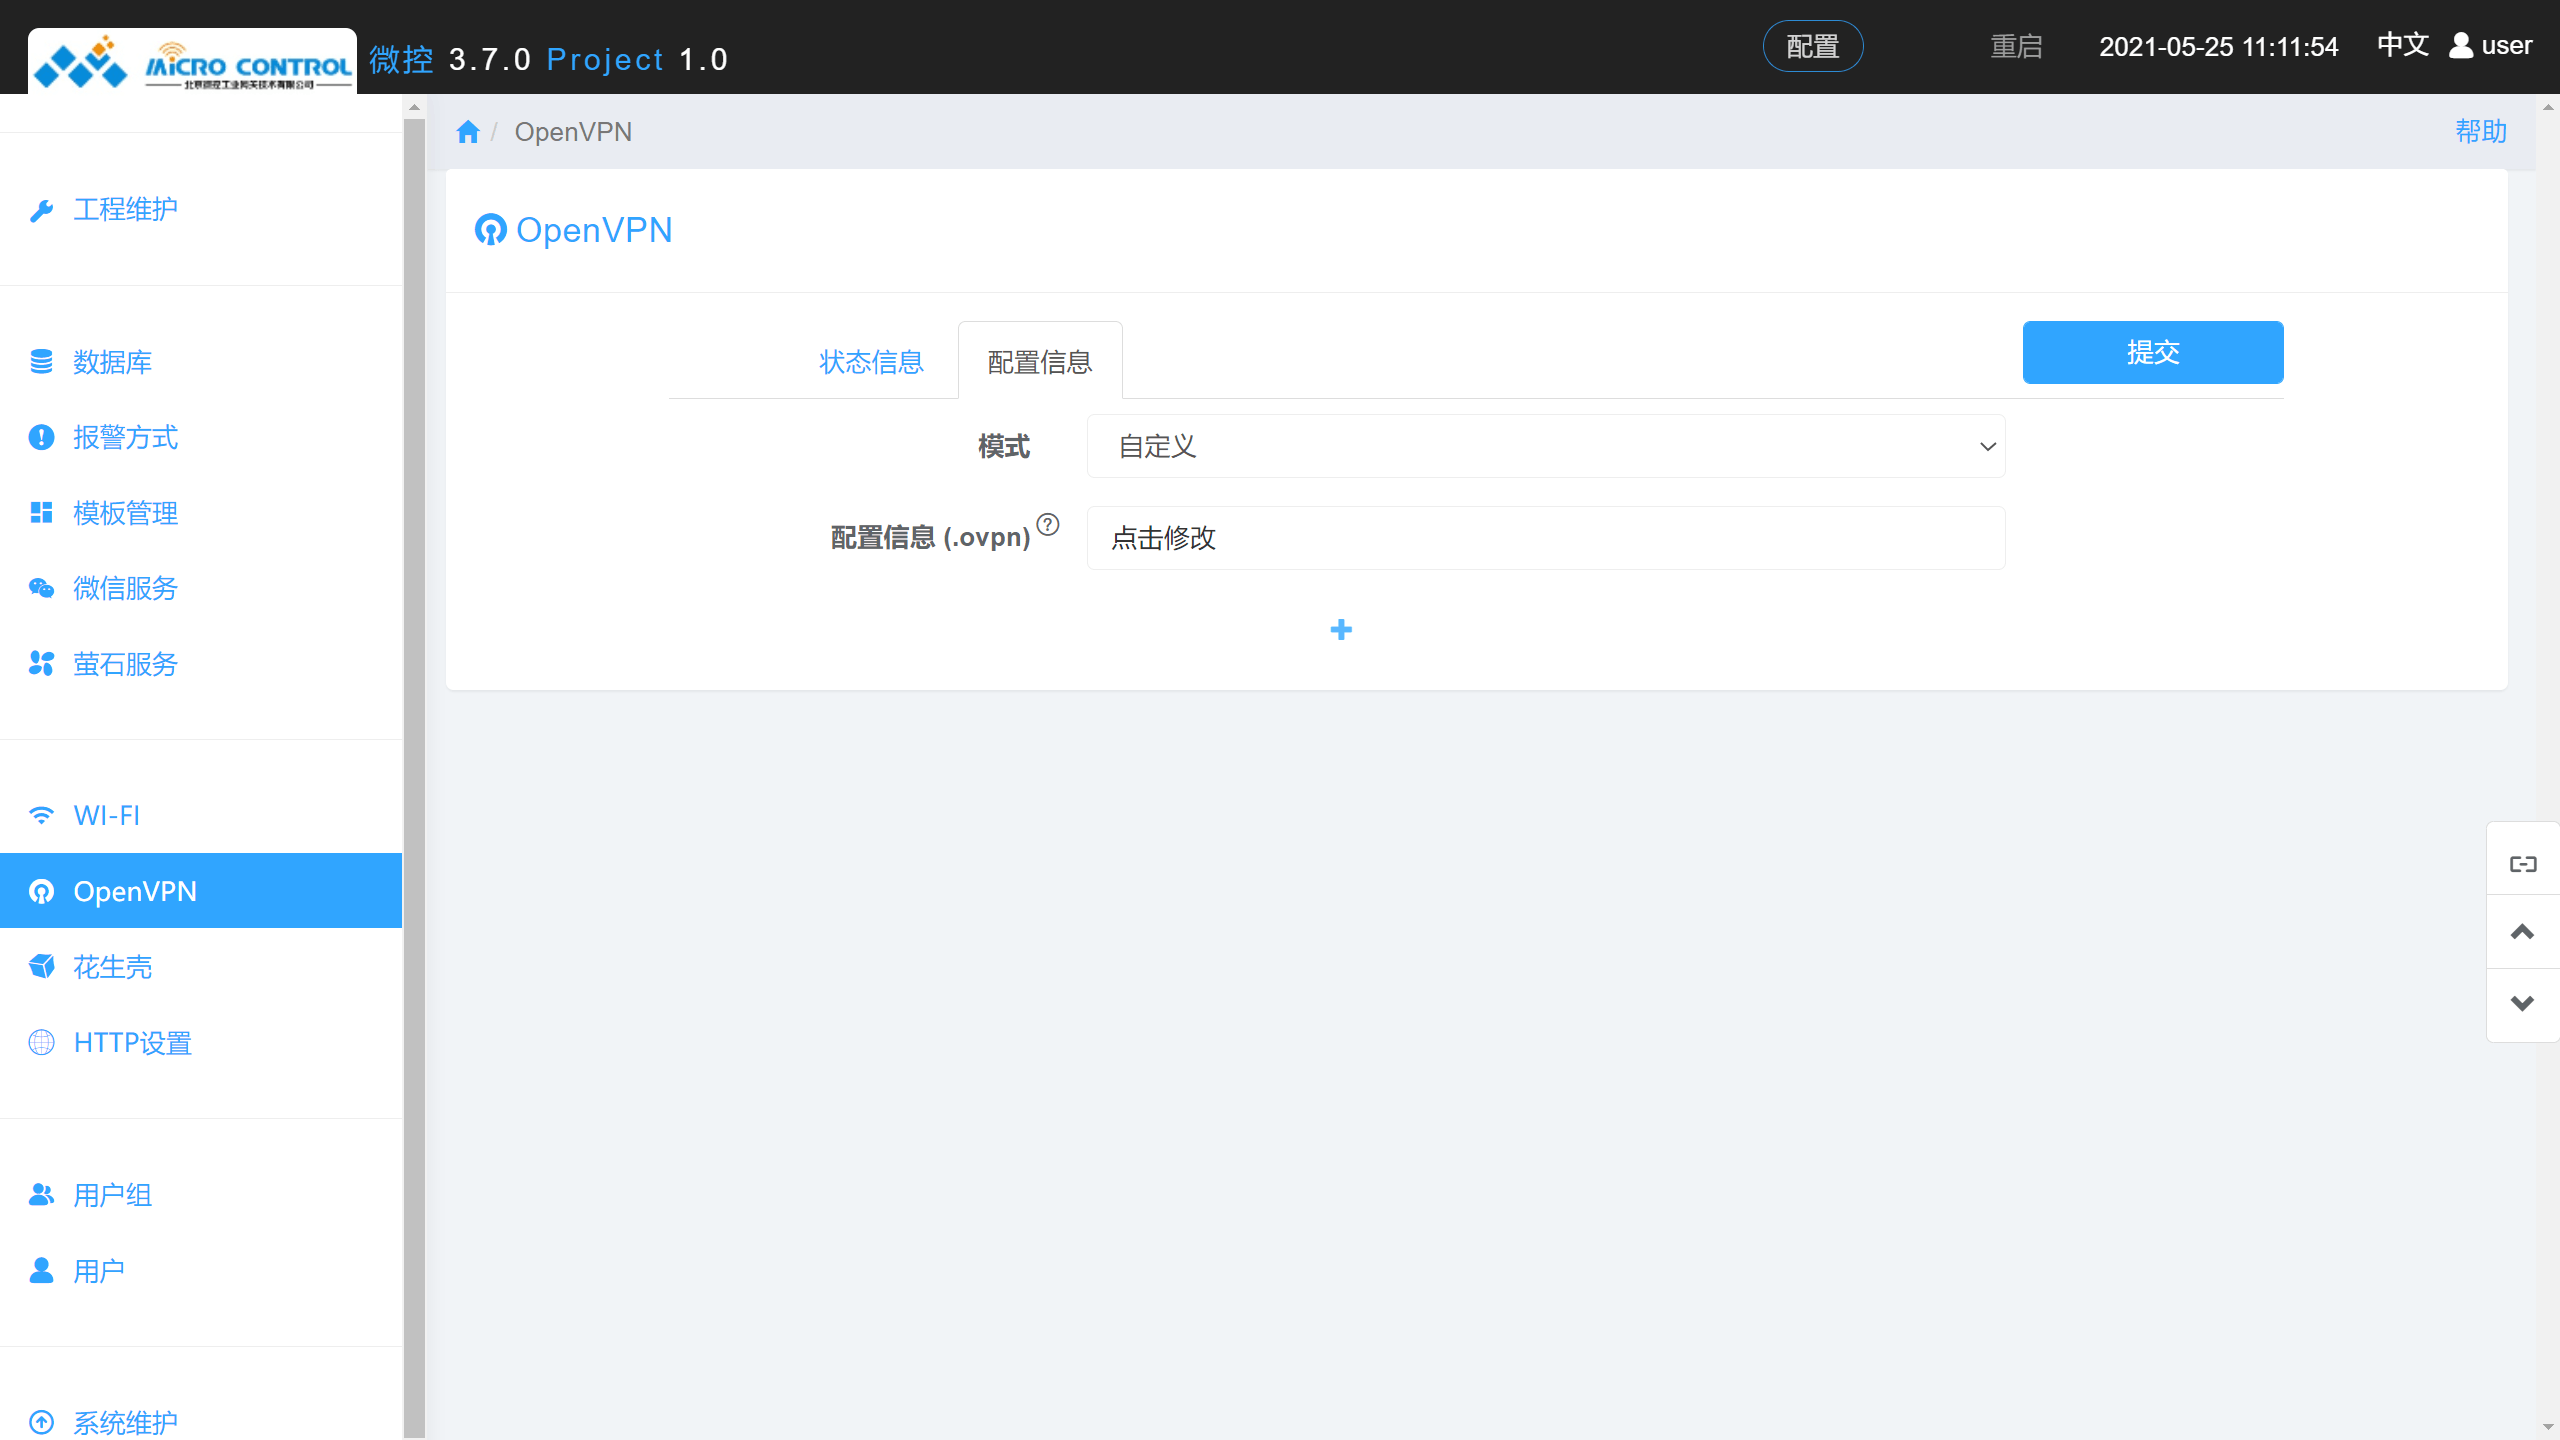Click the 提交 submit button

click(2152, 352)
